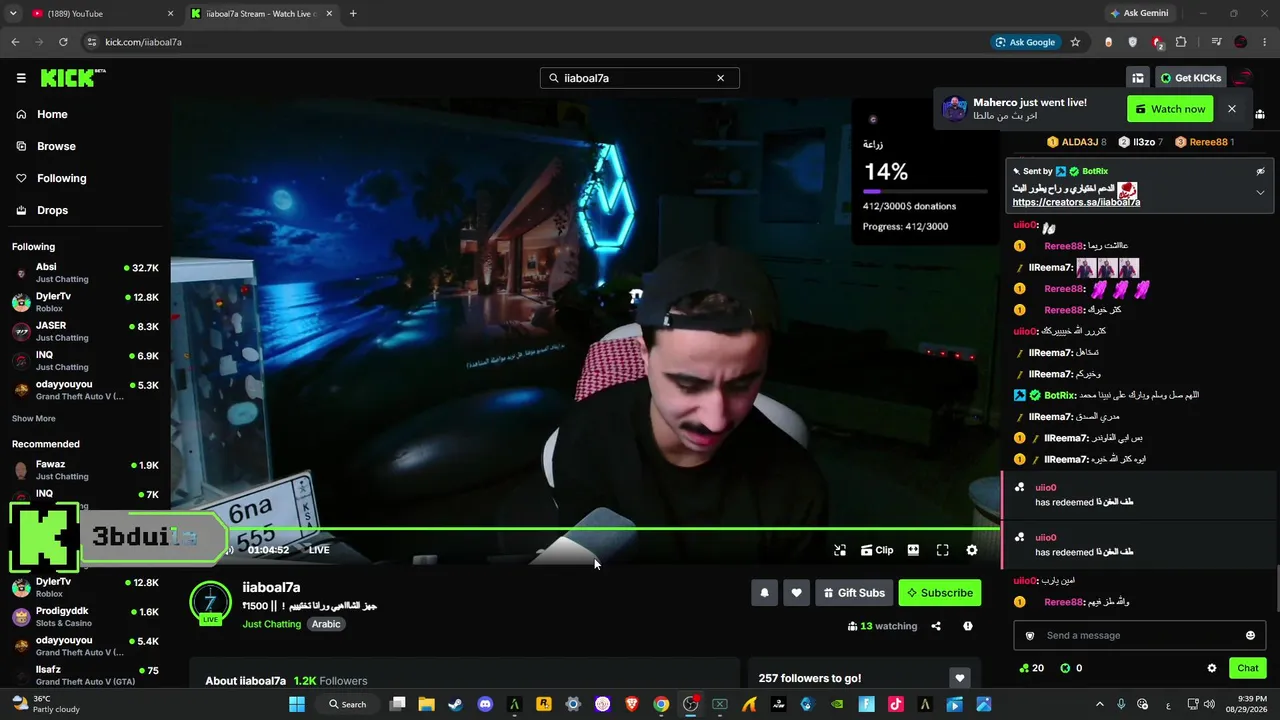
Task: Click the Ask Google lens button
Action: (x=1025, y=42)
